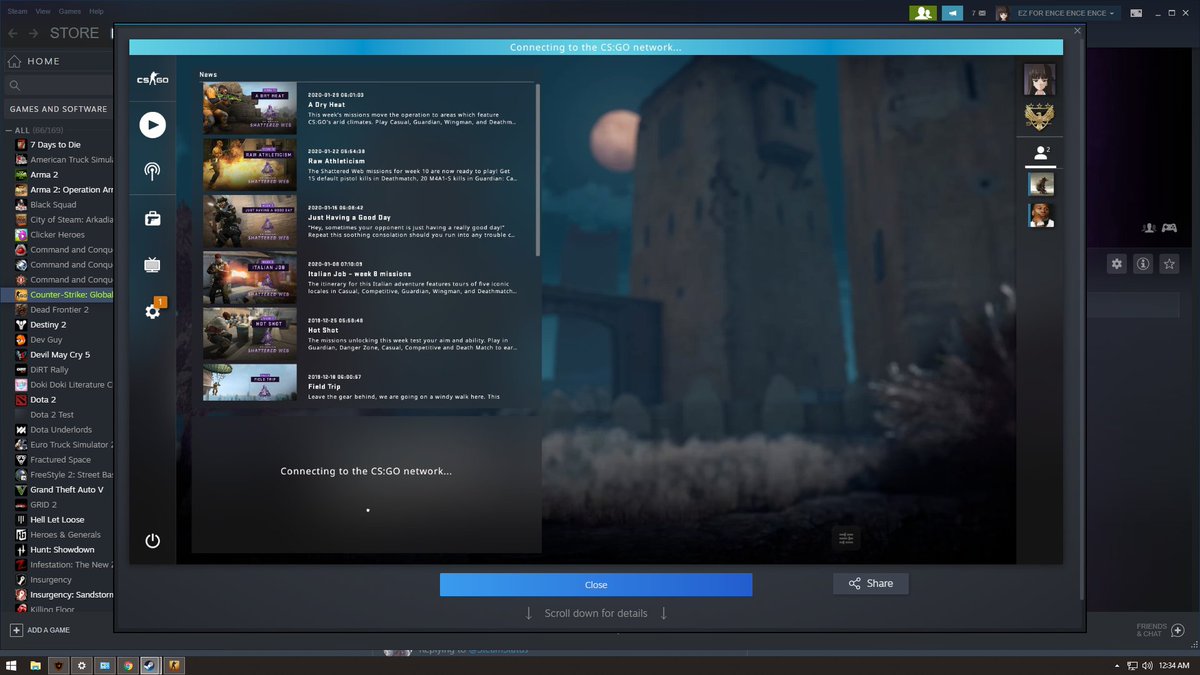Select Black Squad in library
Screen dimensions: 1200x675
pos(53,205)
